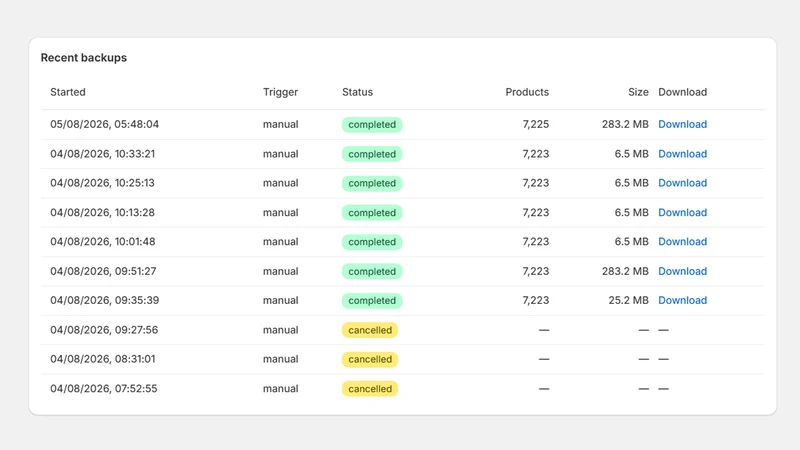Select the completed badge for 09:35:39 backup
The height and width of the screenshot is (450, 800).
372,301
